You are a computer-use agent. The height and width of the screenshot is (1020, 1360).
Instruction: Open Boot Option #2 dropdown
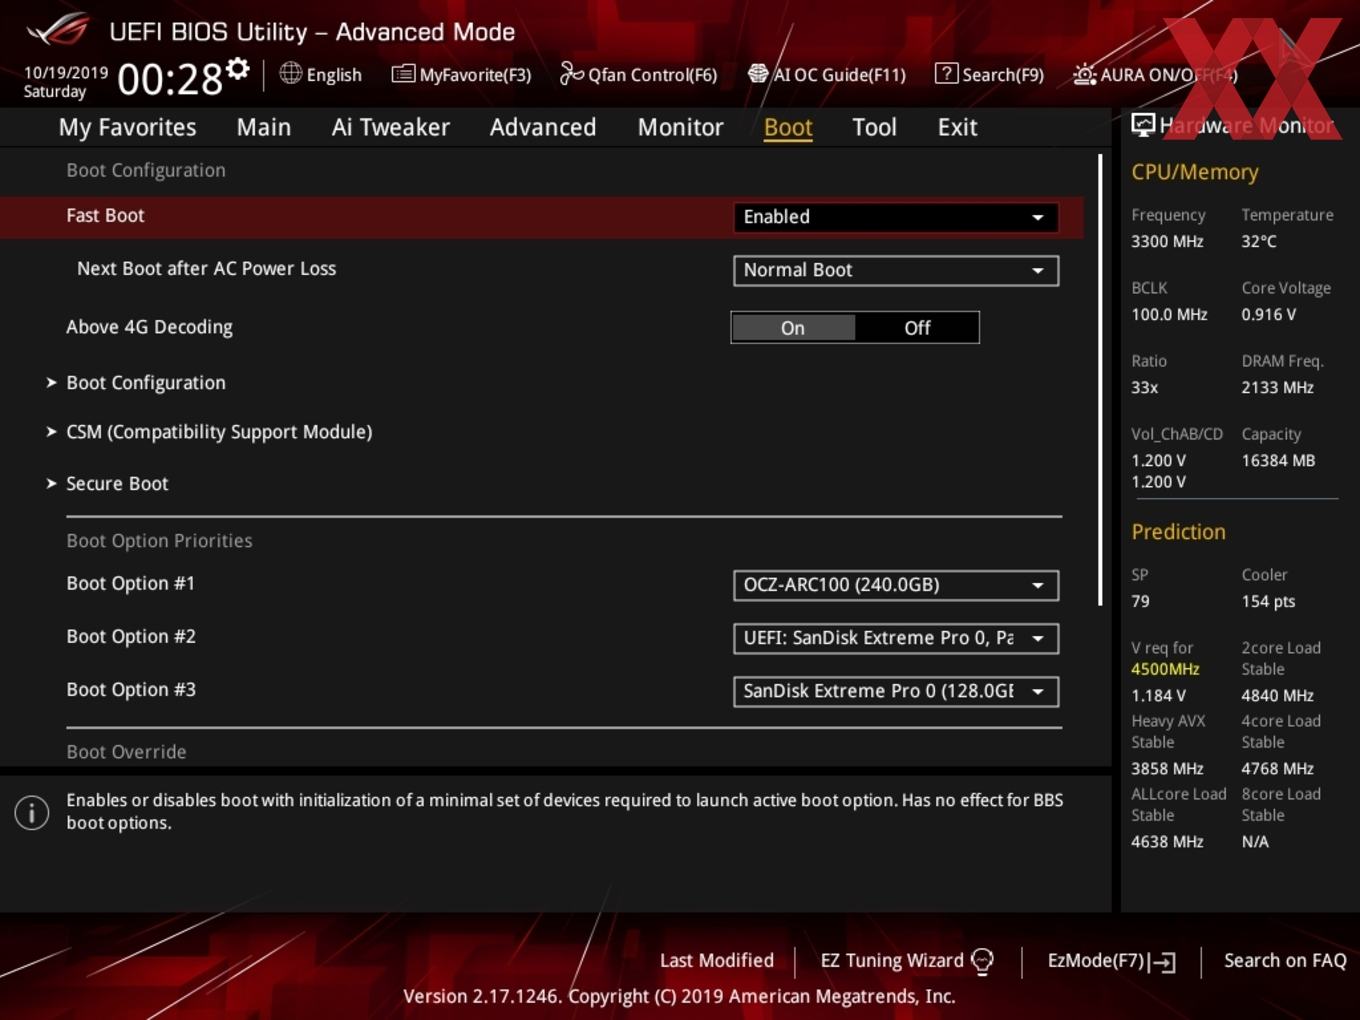[x=896, y=638]
